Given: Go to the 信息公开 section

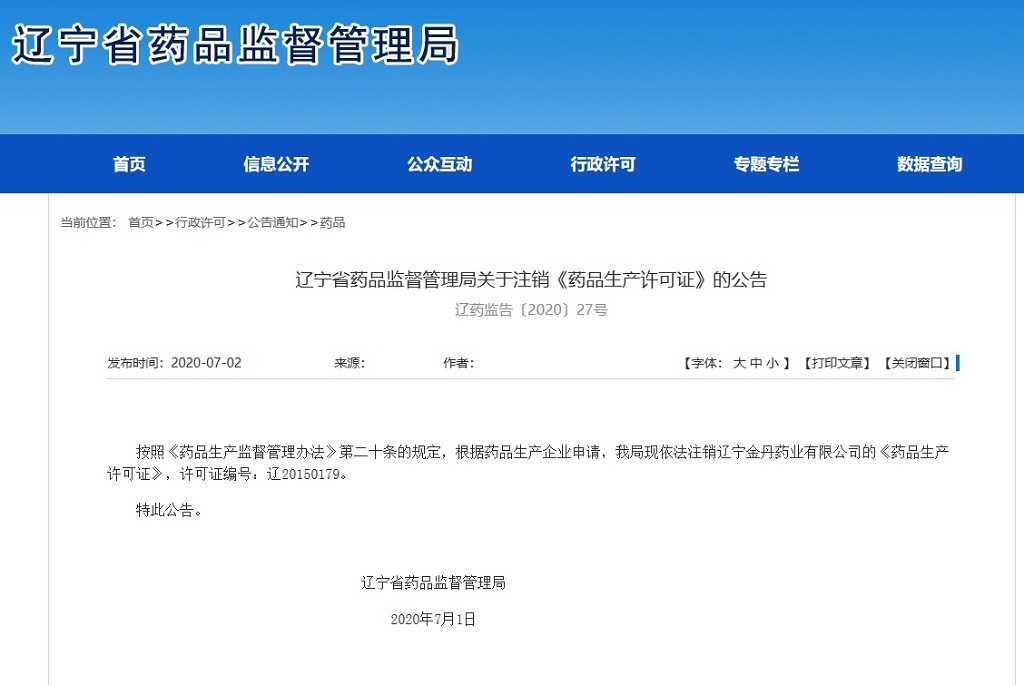Looking at the screenshot, I should pos(276,164).
